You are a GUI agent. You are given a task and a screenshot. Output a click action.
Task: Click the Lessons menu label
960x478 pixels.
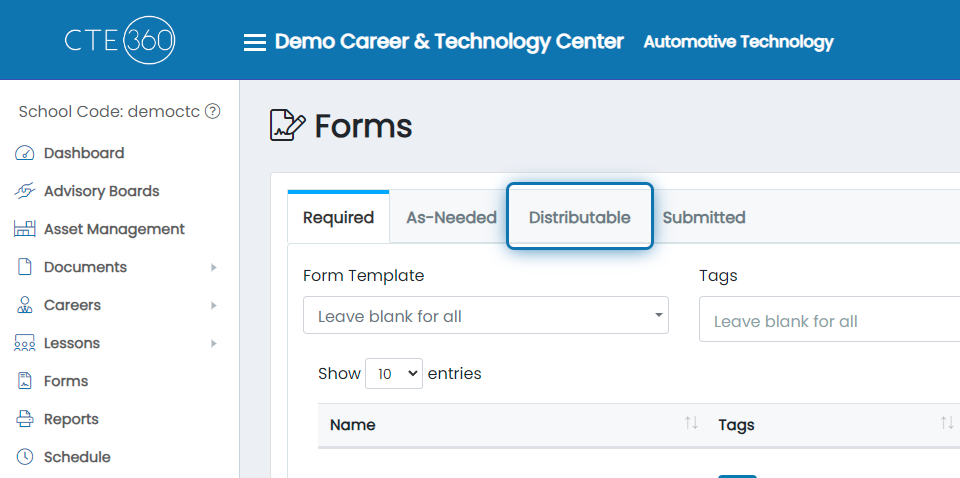pyautogui.click(x=72, y=343)
